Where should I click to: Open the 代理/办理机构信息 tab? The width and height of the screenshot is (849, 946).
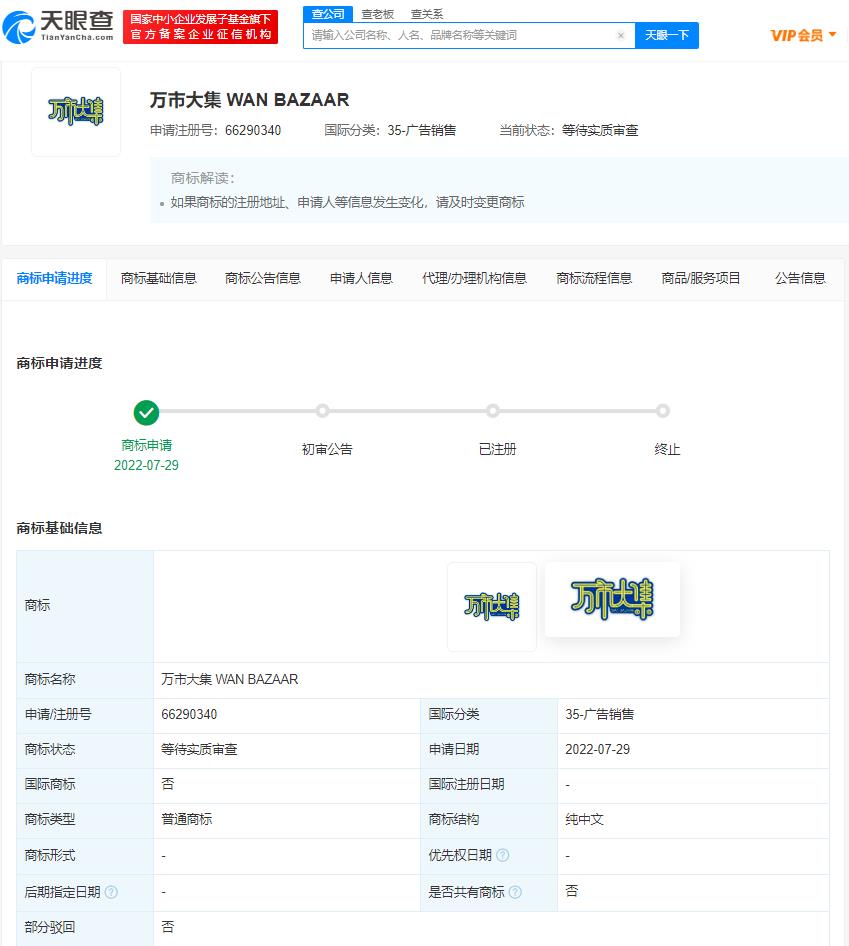(474, 278)
